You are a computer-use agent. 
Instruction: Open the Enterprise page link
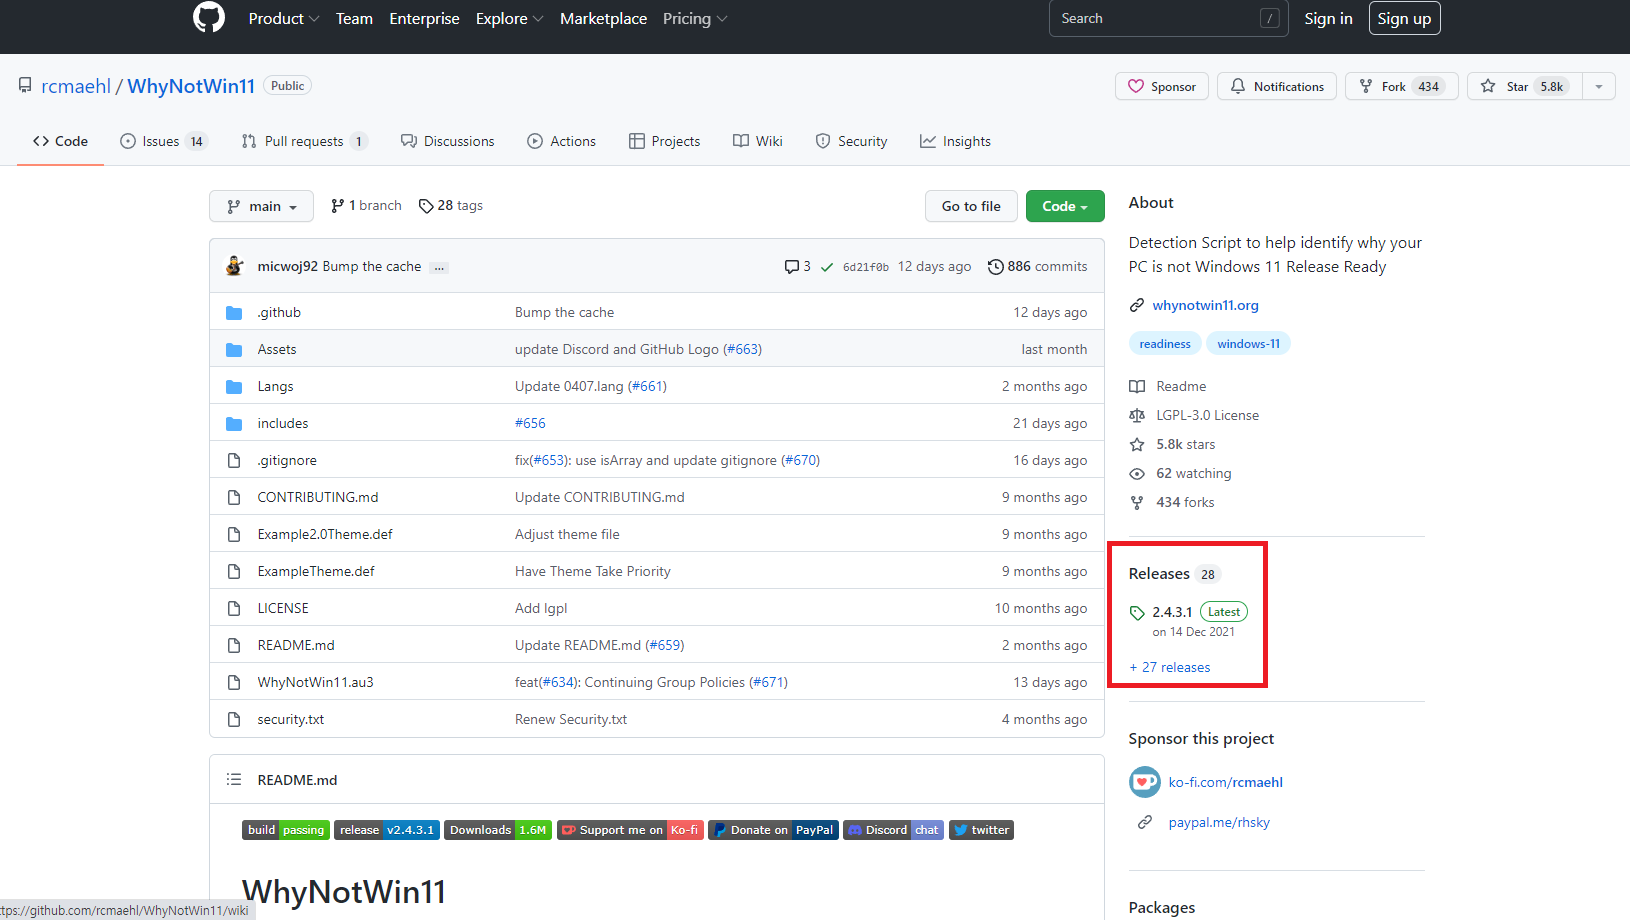click(x=424, y=18)
